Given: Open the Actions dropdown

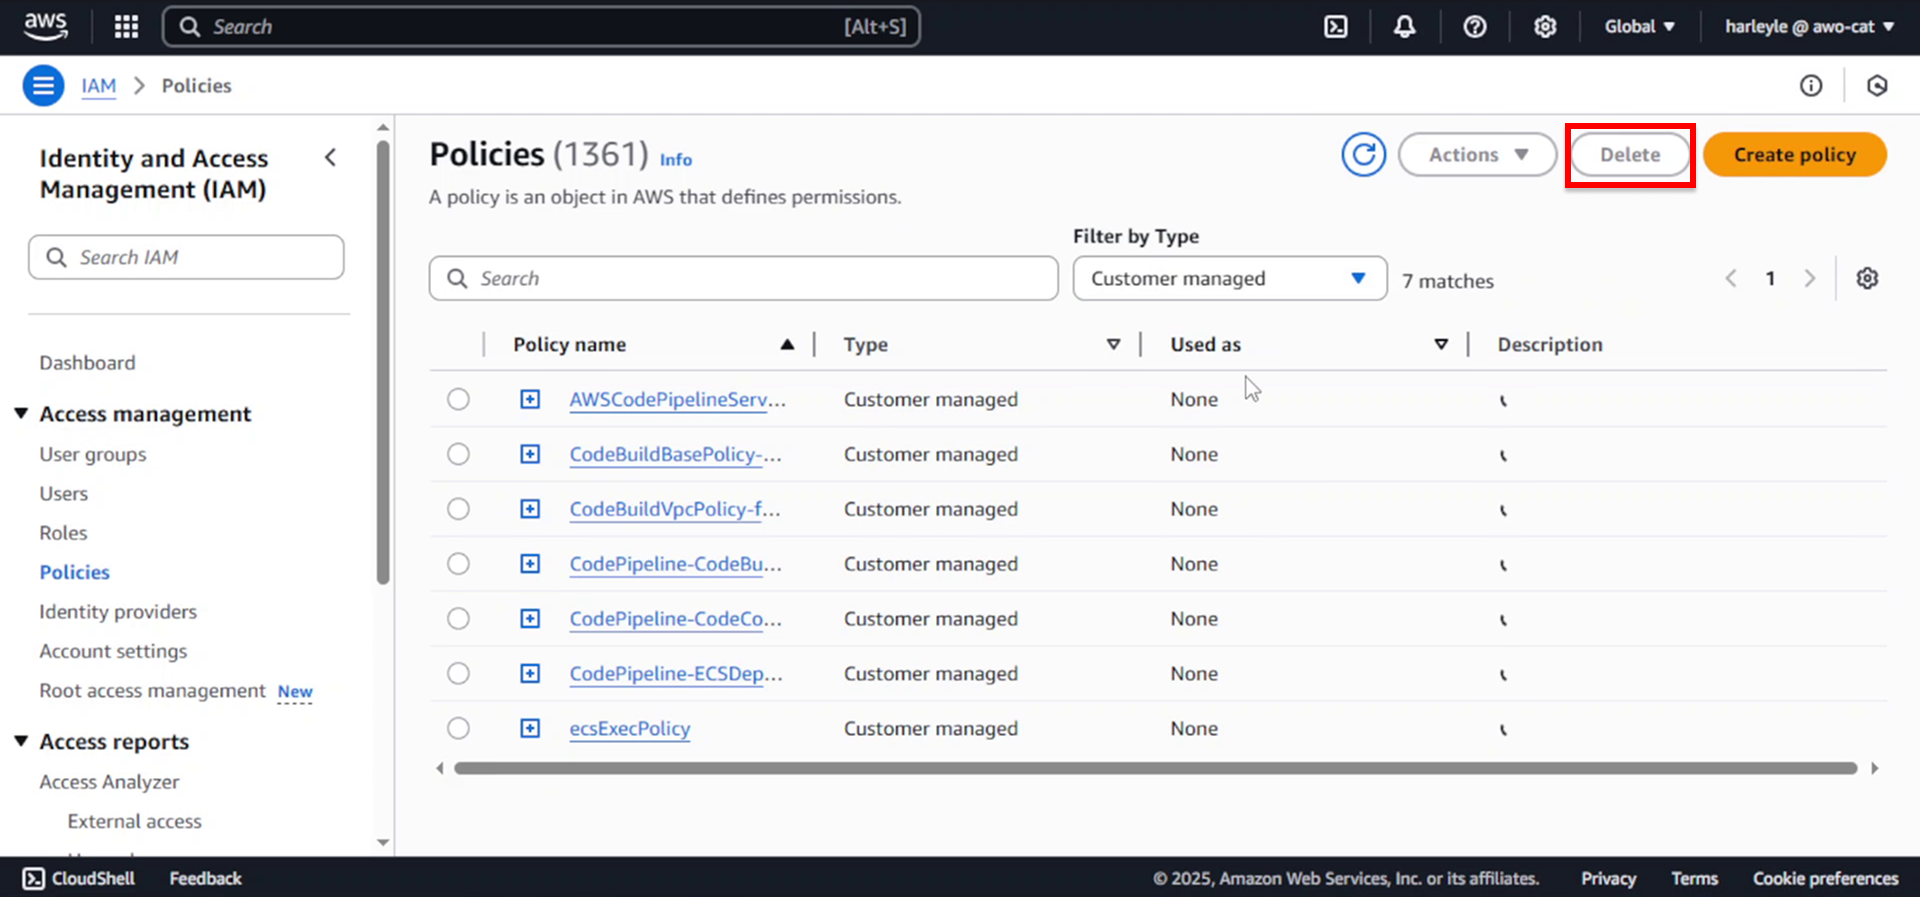Looking at the screenshot, I should (1477, 155).
